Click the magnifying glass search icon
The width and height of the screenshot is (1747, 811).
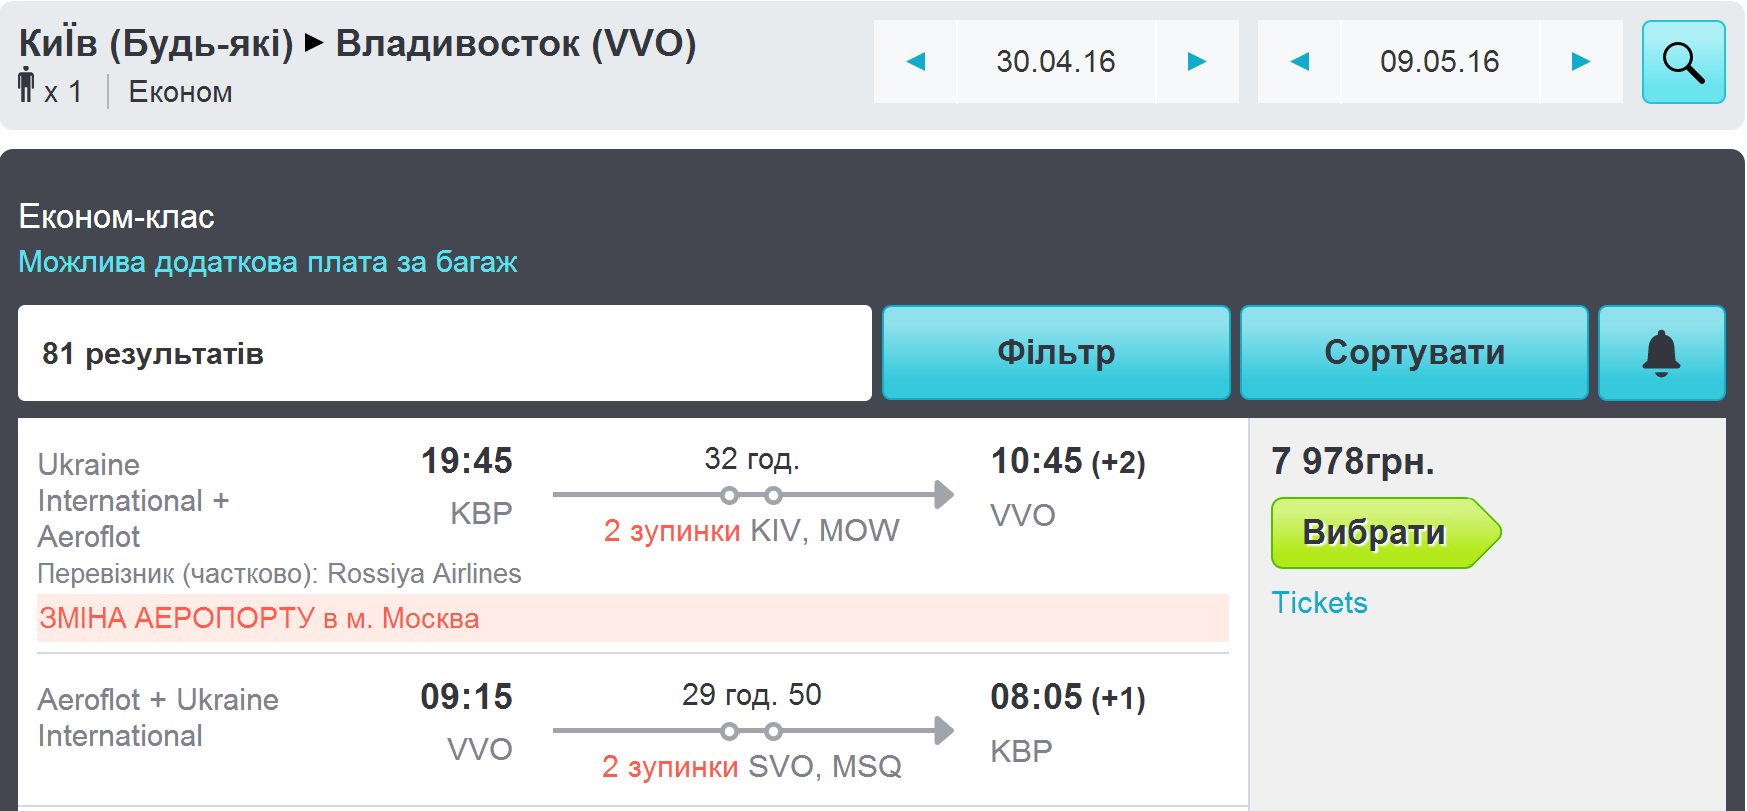point(1683,62)
